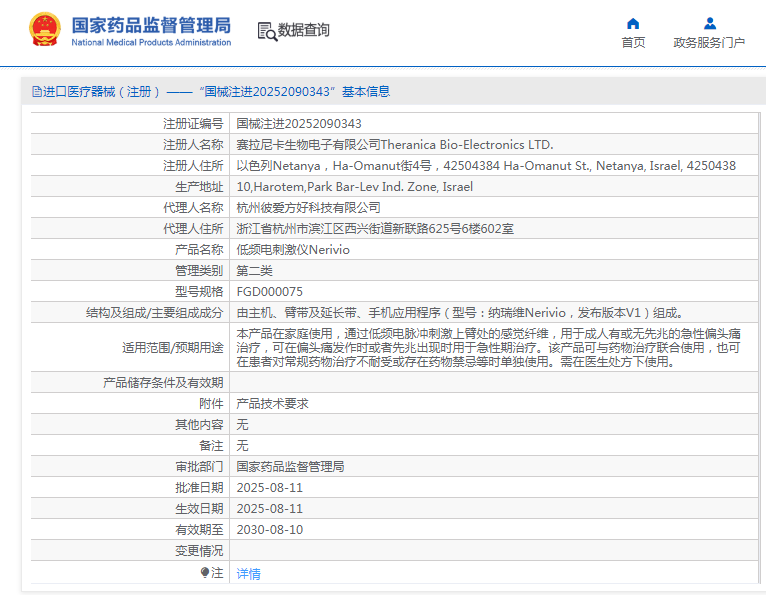The width and height of the screenshot is (766, 595).
Task: Go to 政务服务门户 in the header
Action: pyautogui.click(x=709, y=42)
